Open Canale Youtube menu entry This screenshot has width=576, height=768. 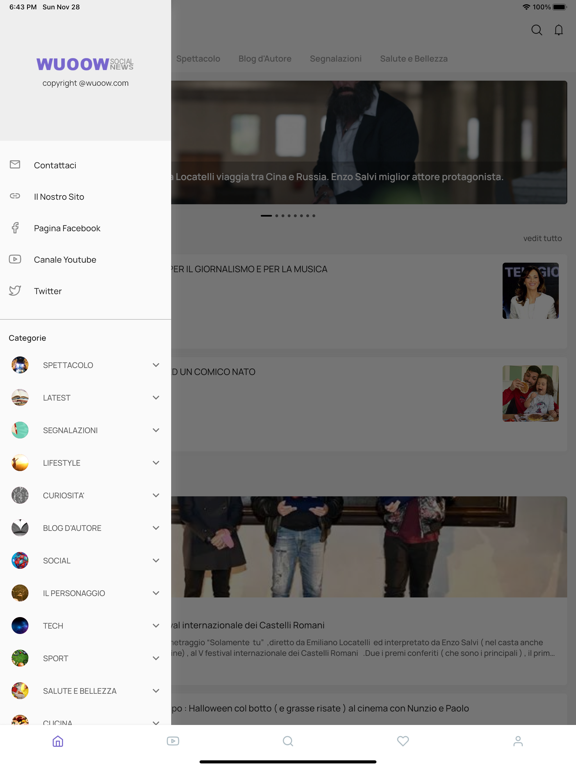click(85, 259)
